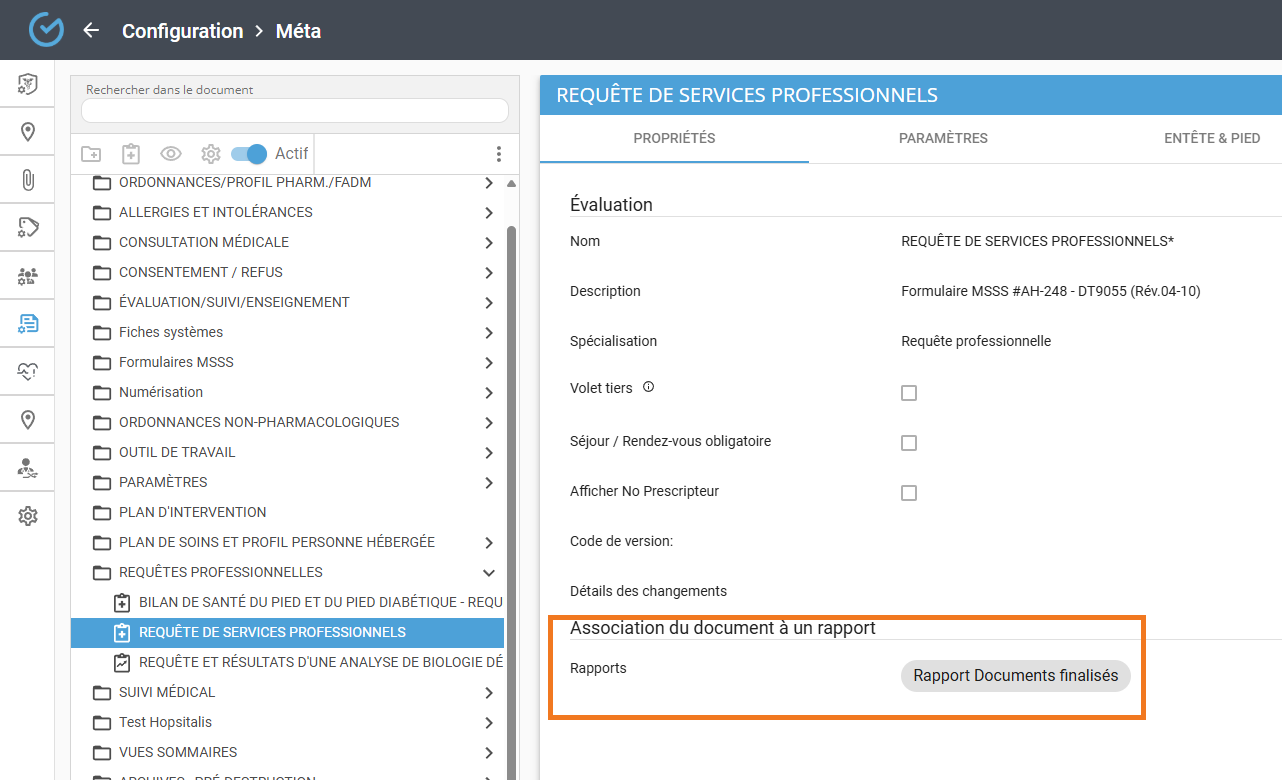Open the heartbeat alerts sidebar icon

pos(28,372)
